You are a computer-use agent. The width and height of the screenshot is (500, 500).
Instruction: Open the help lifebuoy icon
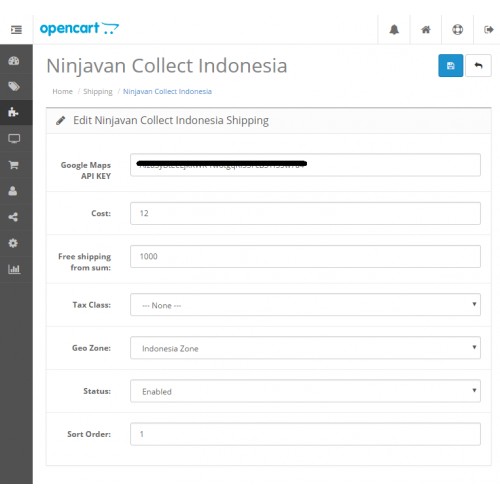pyautogui.click(x=457, y=30)
